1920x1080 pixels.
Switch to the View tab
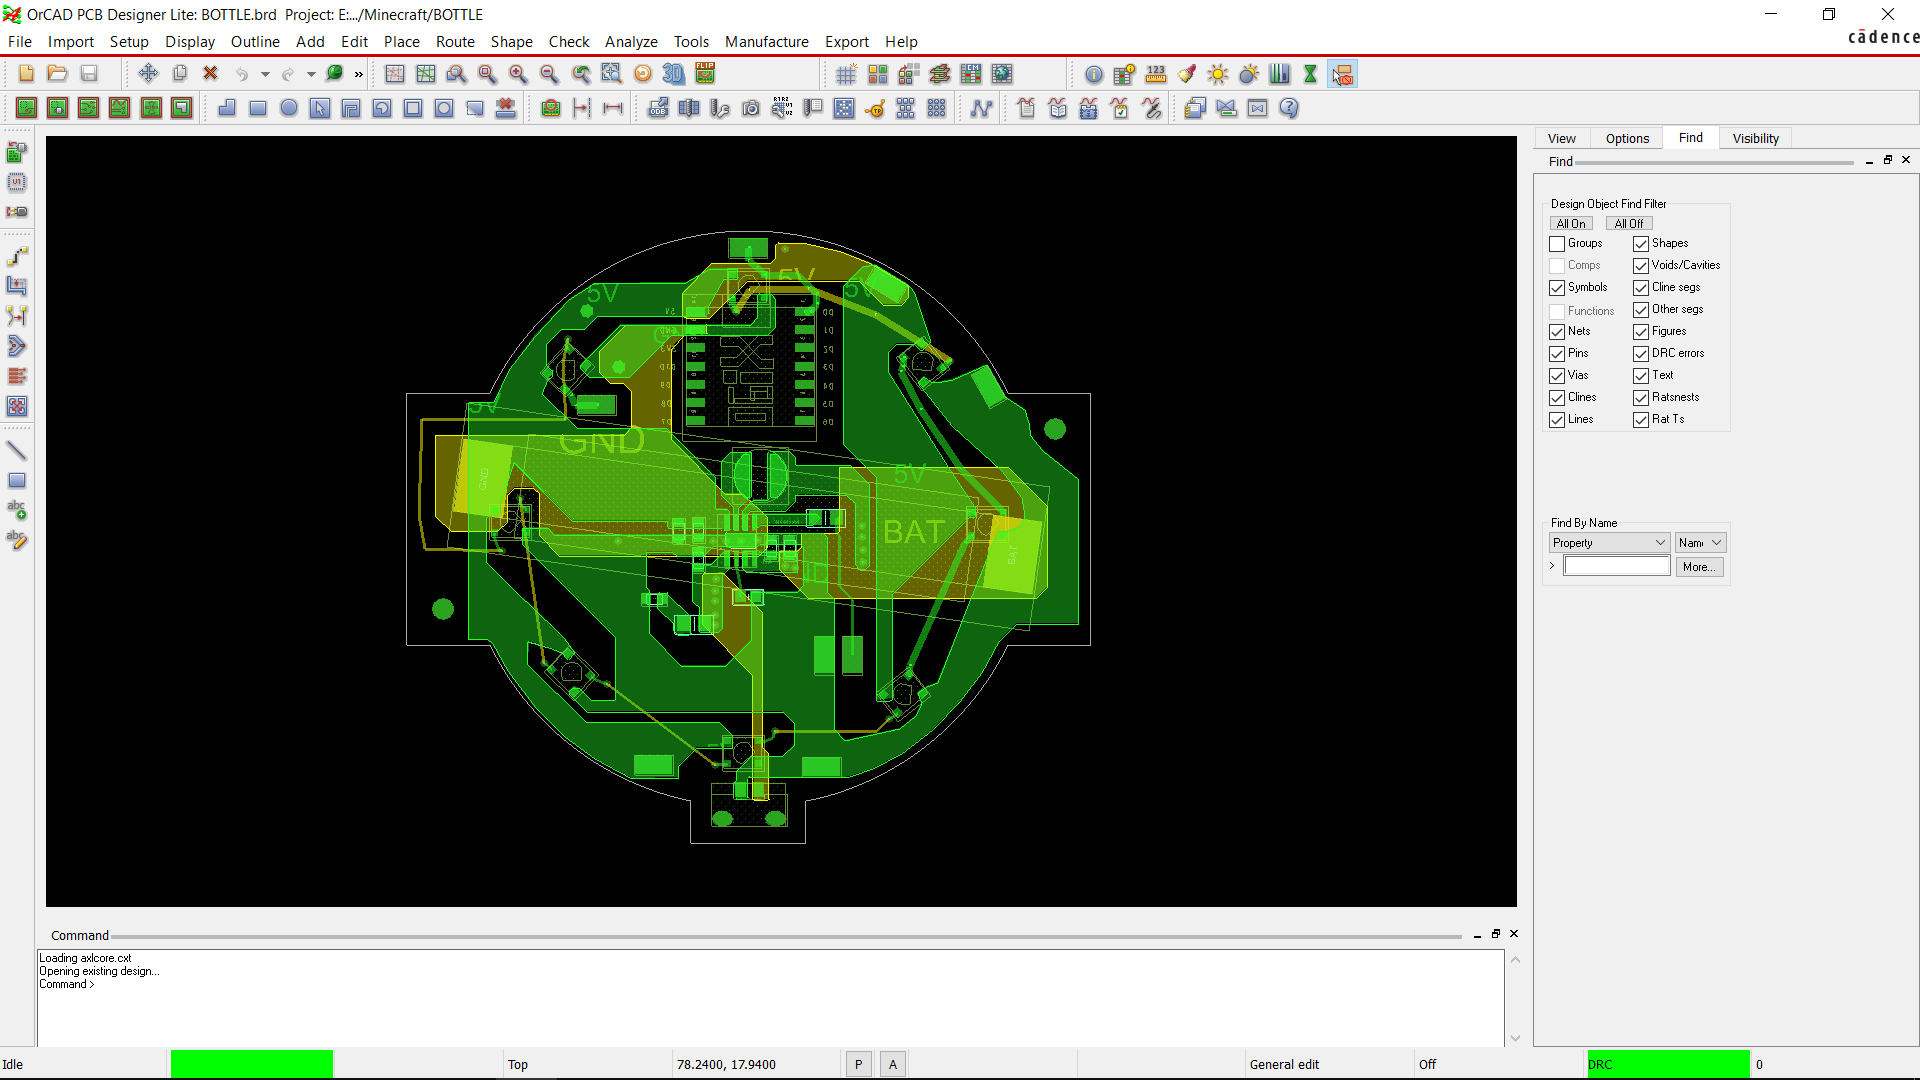point(1561,139)
